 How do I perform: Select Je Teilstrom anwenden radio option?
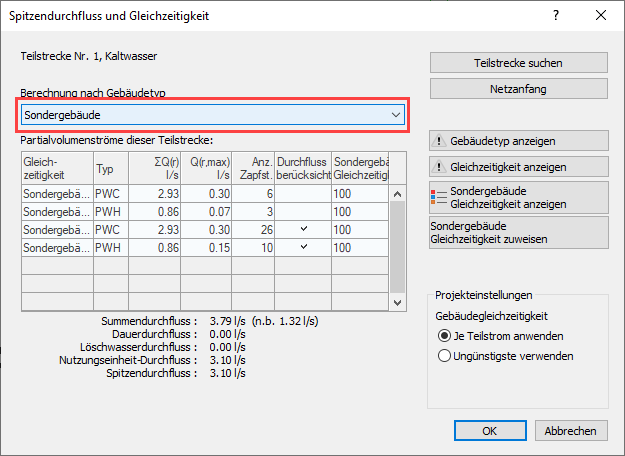coord(501,336)
